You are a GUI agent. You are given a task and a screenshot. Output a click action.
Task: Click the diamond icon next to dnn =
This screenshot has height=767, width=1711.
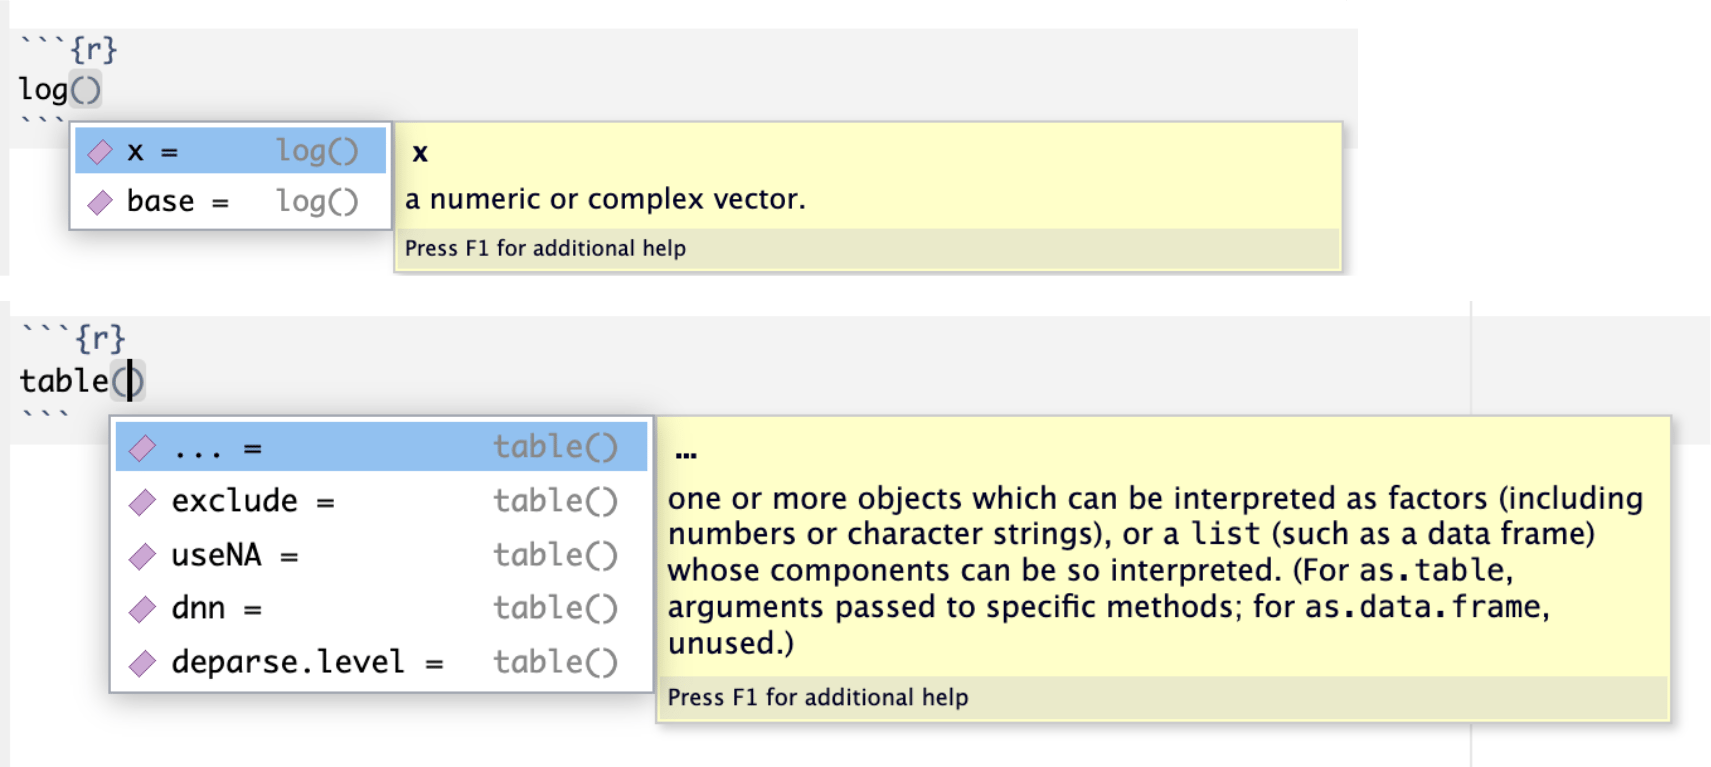click(143, 609)
